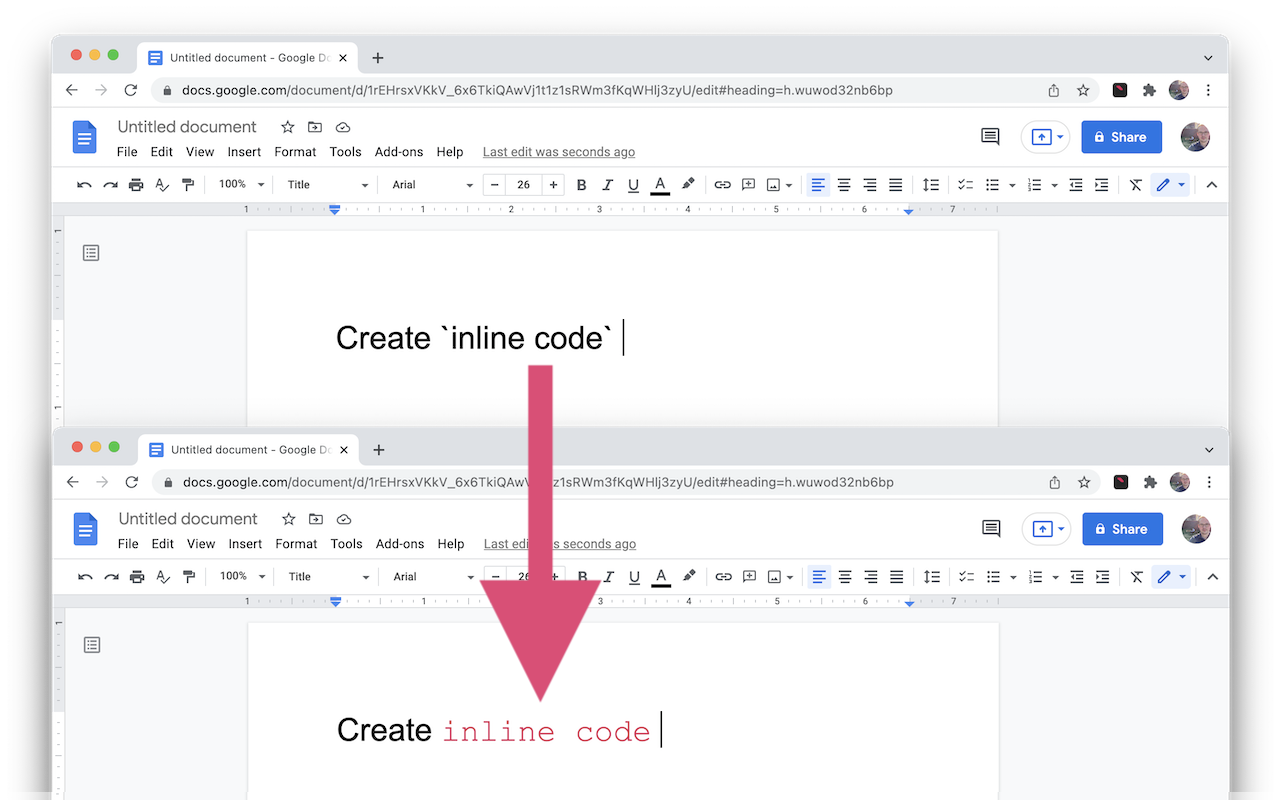This screenshot has width=1280, height=800.
Task: Open line spacing icon in top window
Action: click(931, 185)
